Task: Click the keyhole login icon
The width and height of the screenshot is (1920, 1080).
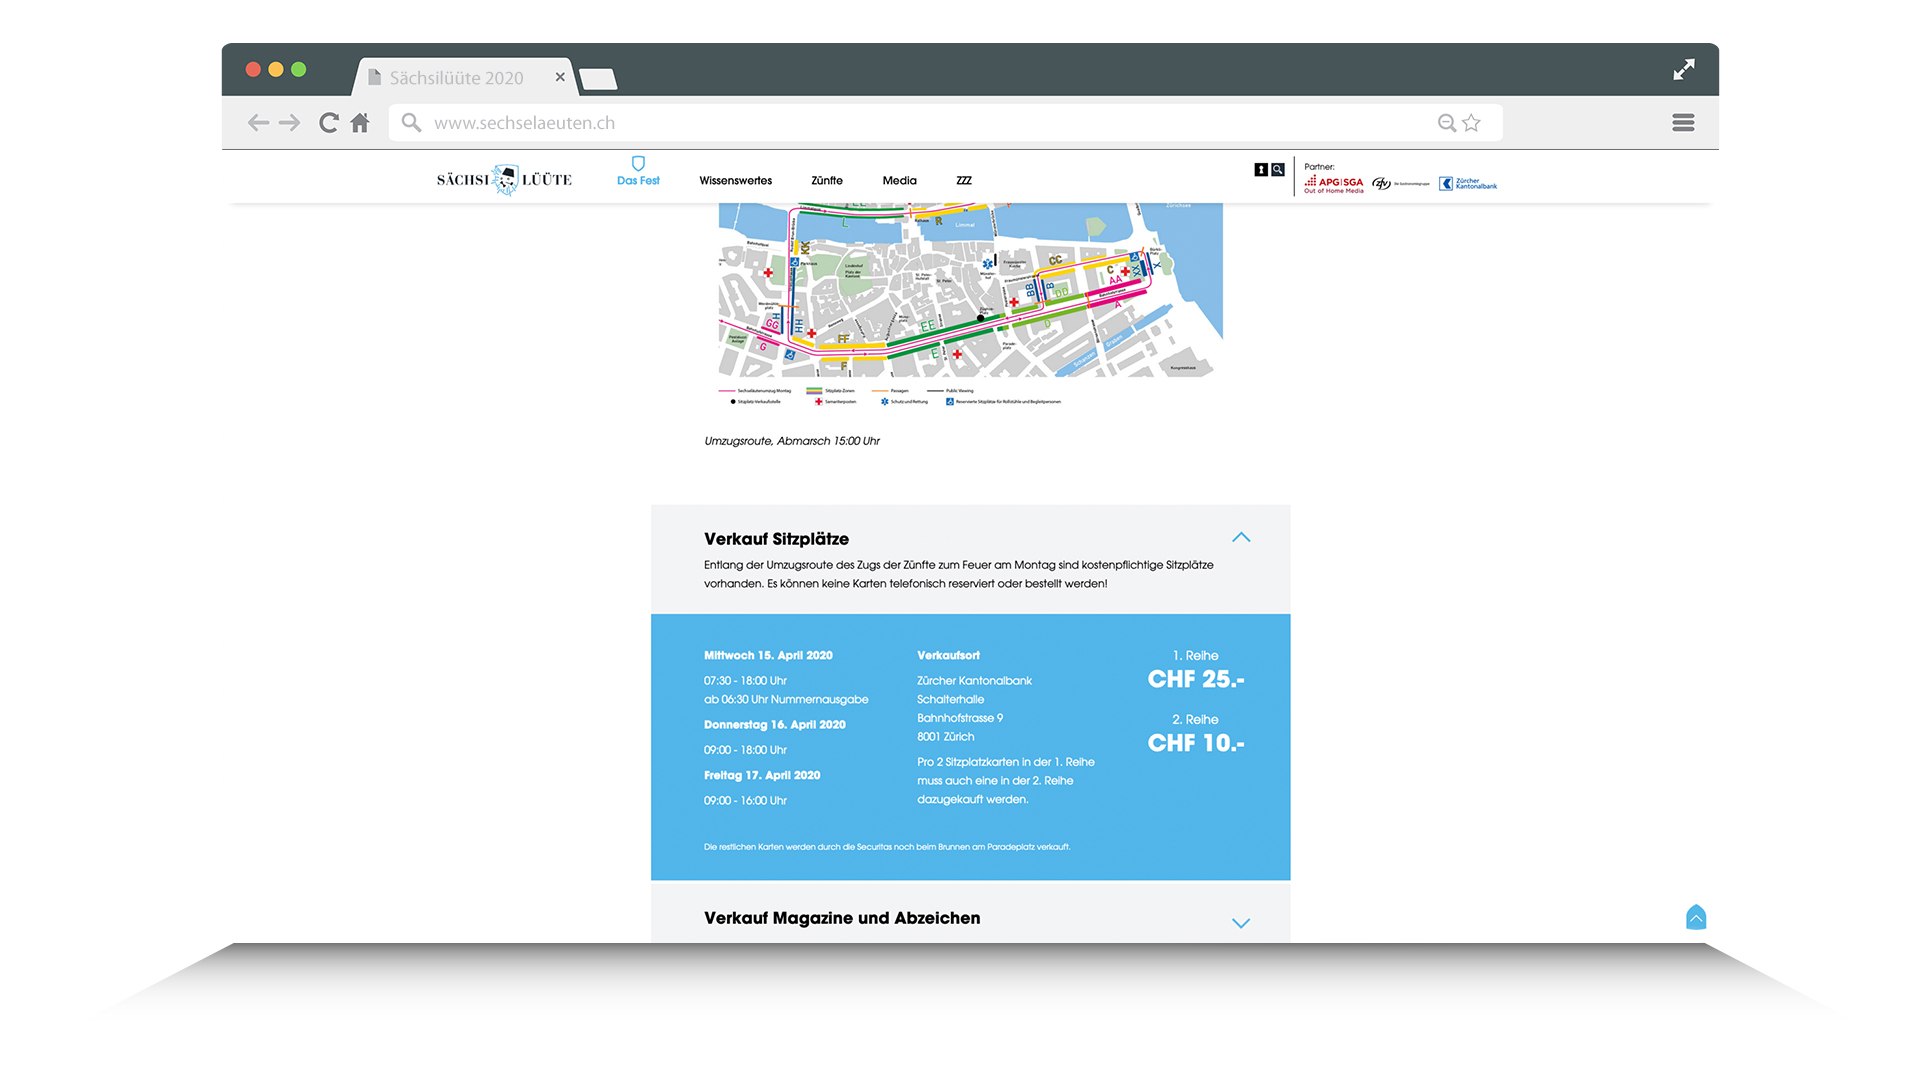Action: (1261, 170)
